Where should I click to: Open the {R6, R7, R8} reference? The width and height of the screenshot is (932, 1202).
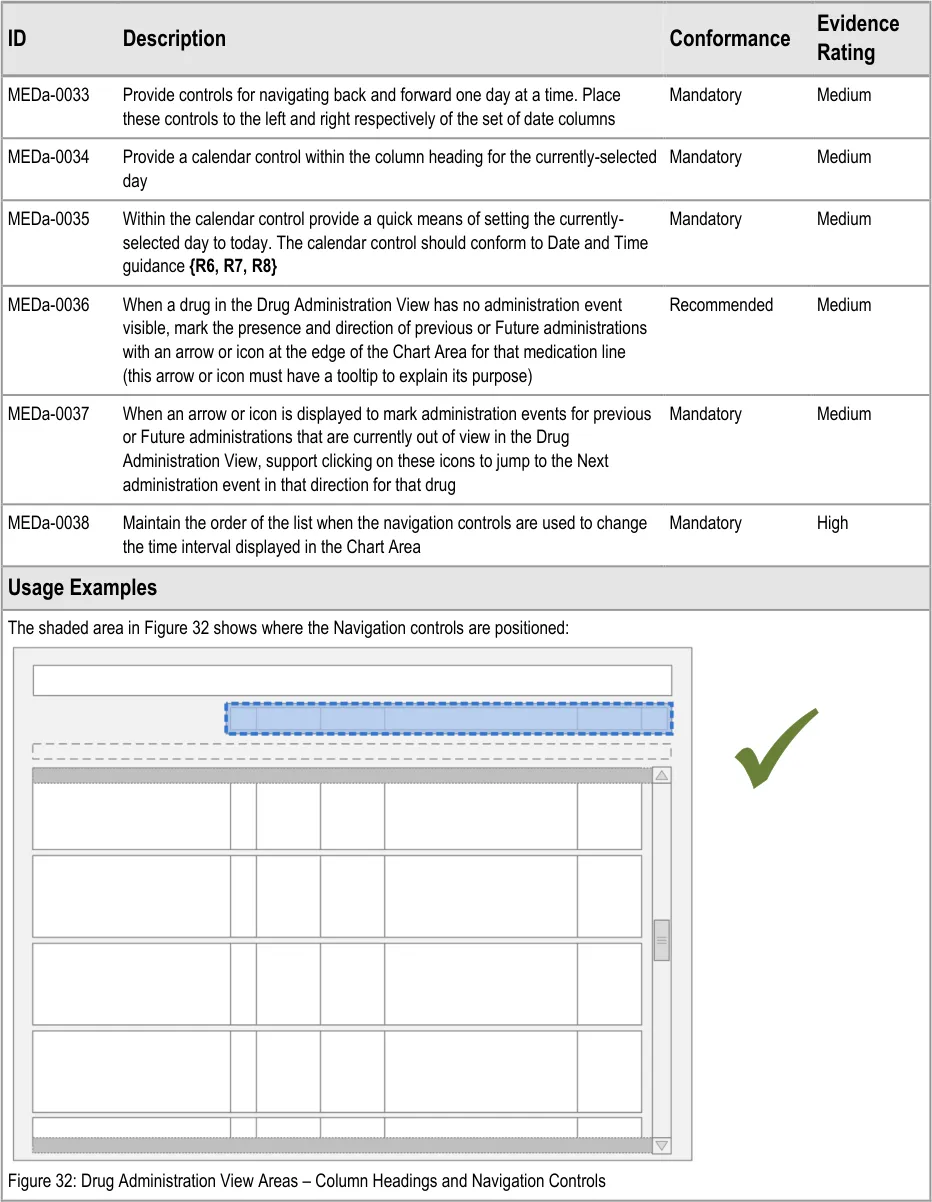(x=232, y=267)
